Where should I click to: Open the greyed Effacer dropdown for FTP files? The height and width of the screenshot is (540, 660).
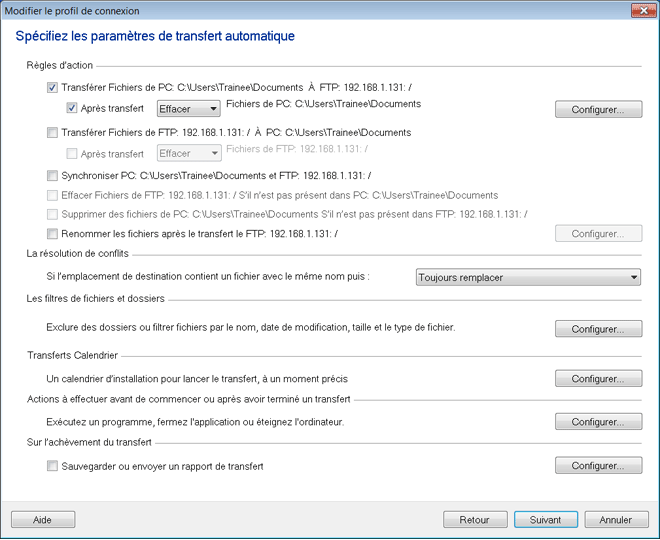click(x=189, y=153)
